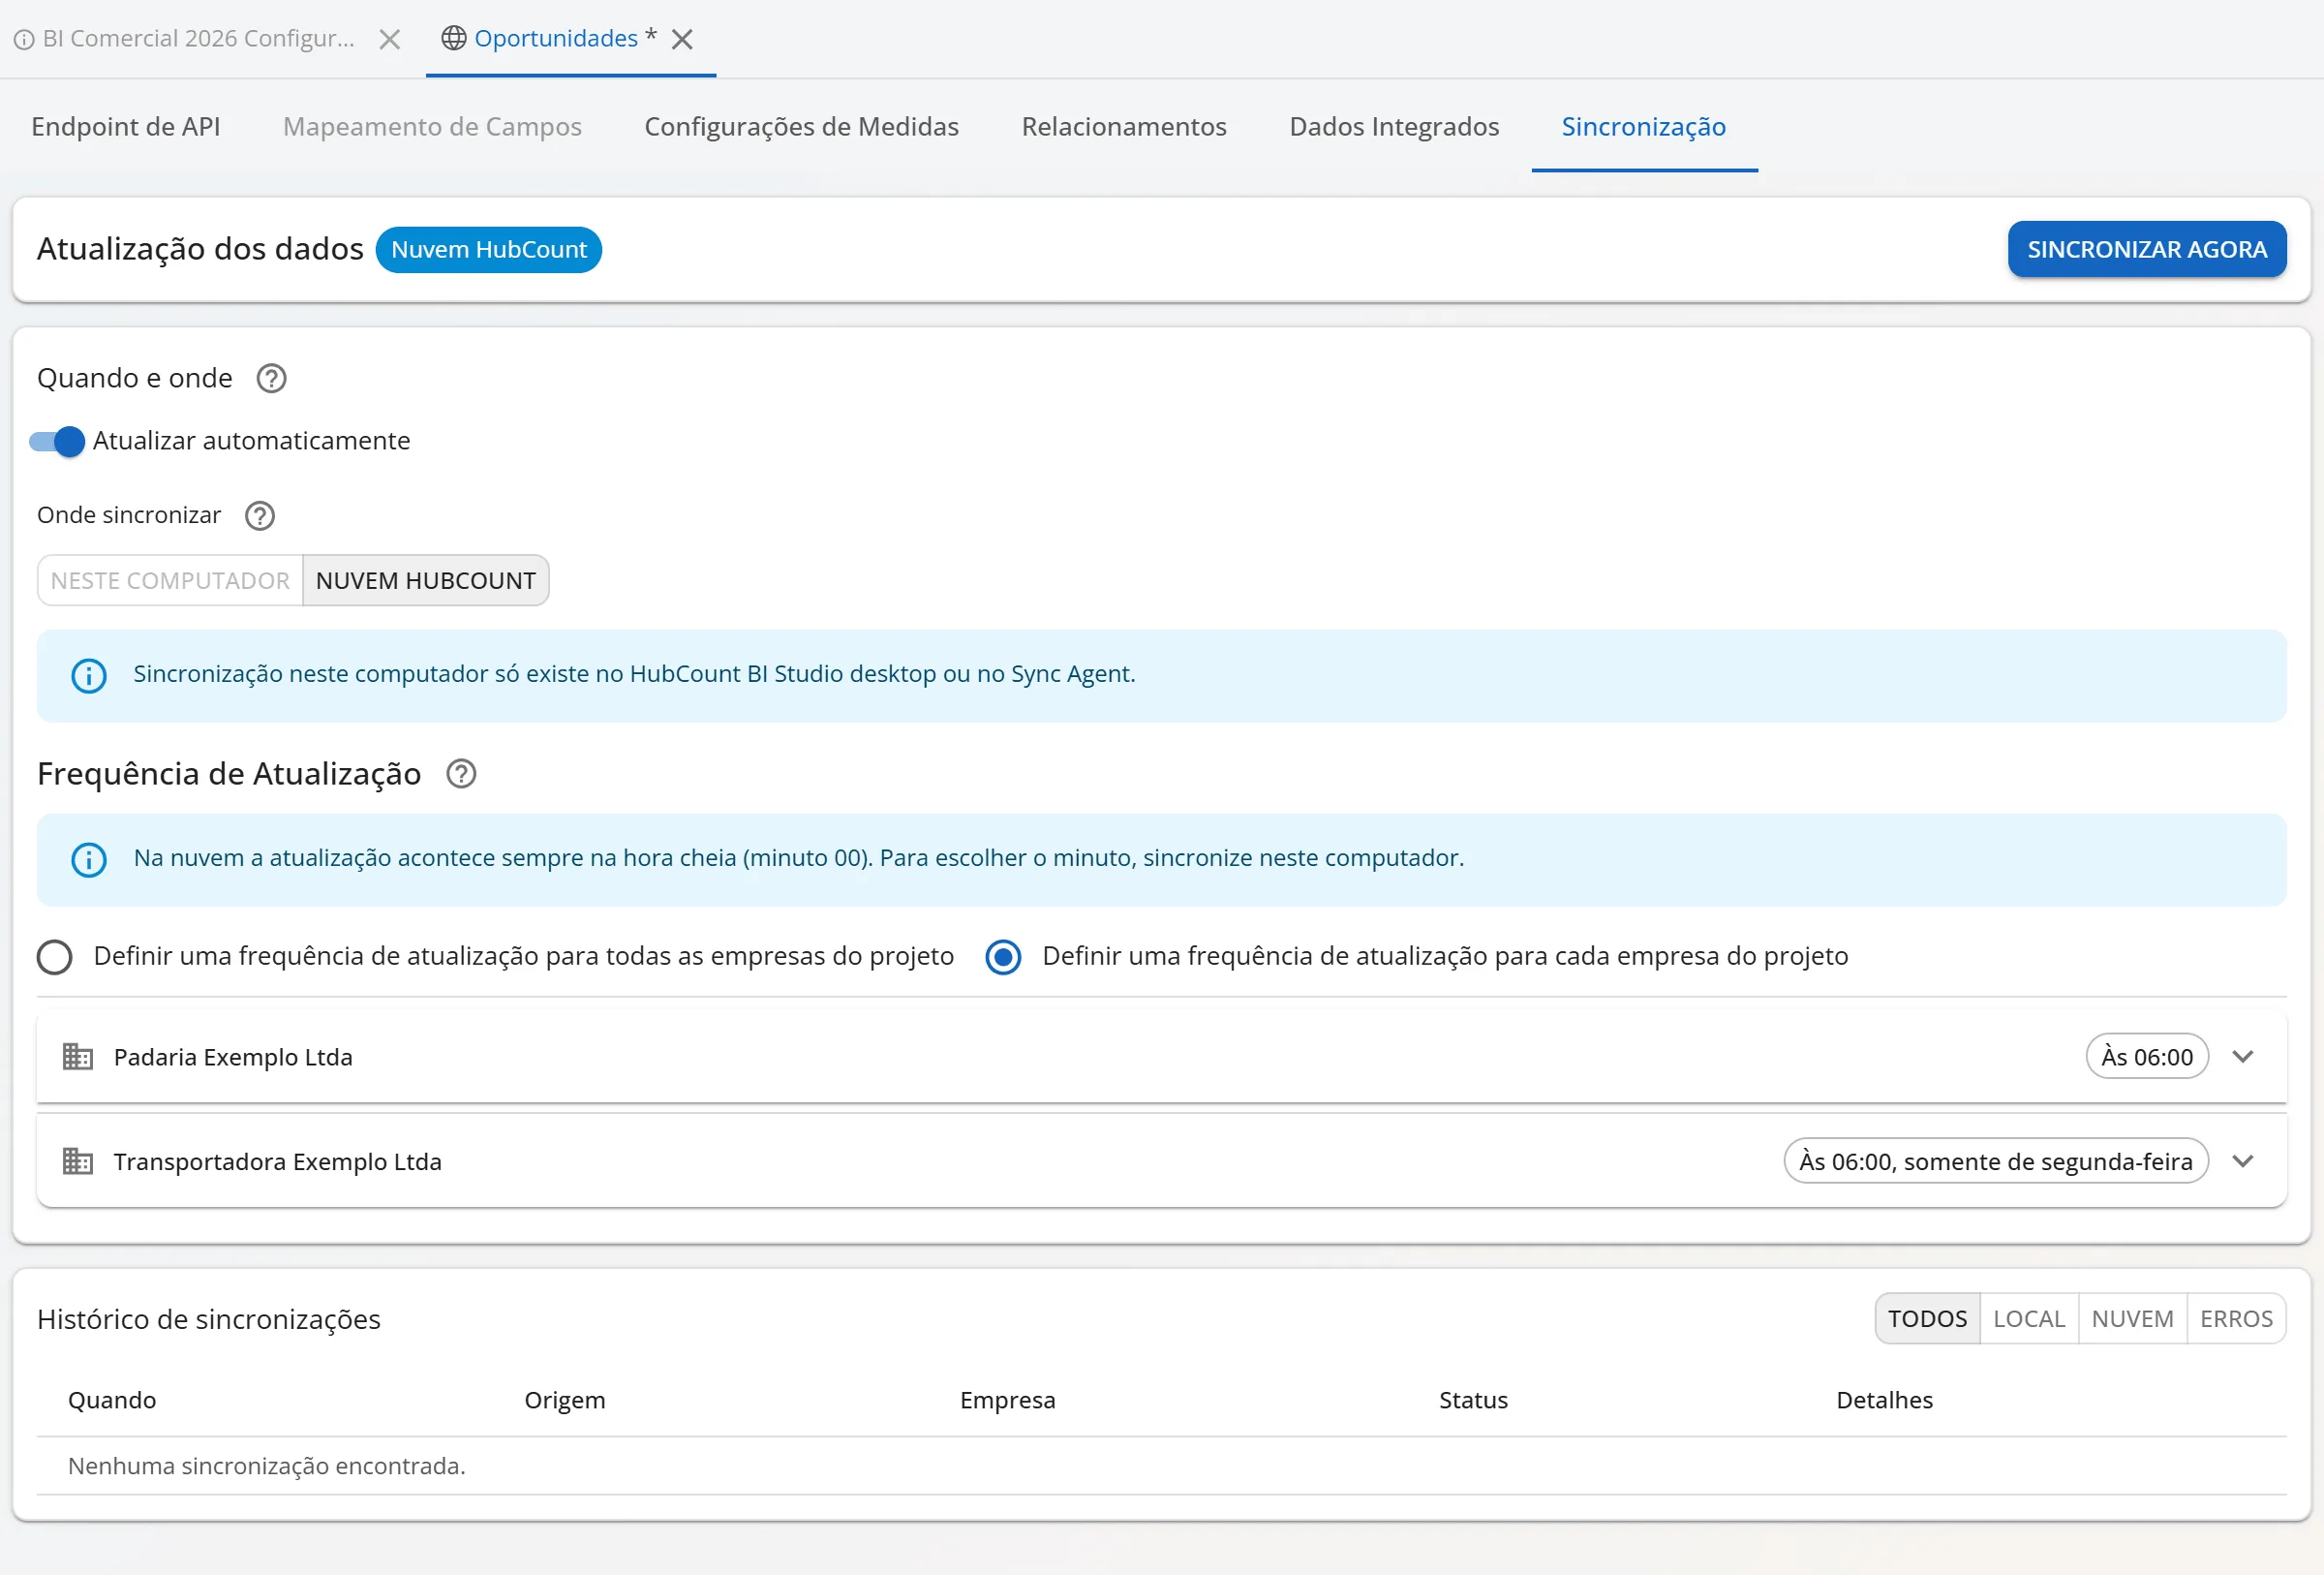Click the Origem column header
The image size is (2324, 1575).
(565, 1400)
